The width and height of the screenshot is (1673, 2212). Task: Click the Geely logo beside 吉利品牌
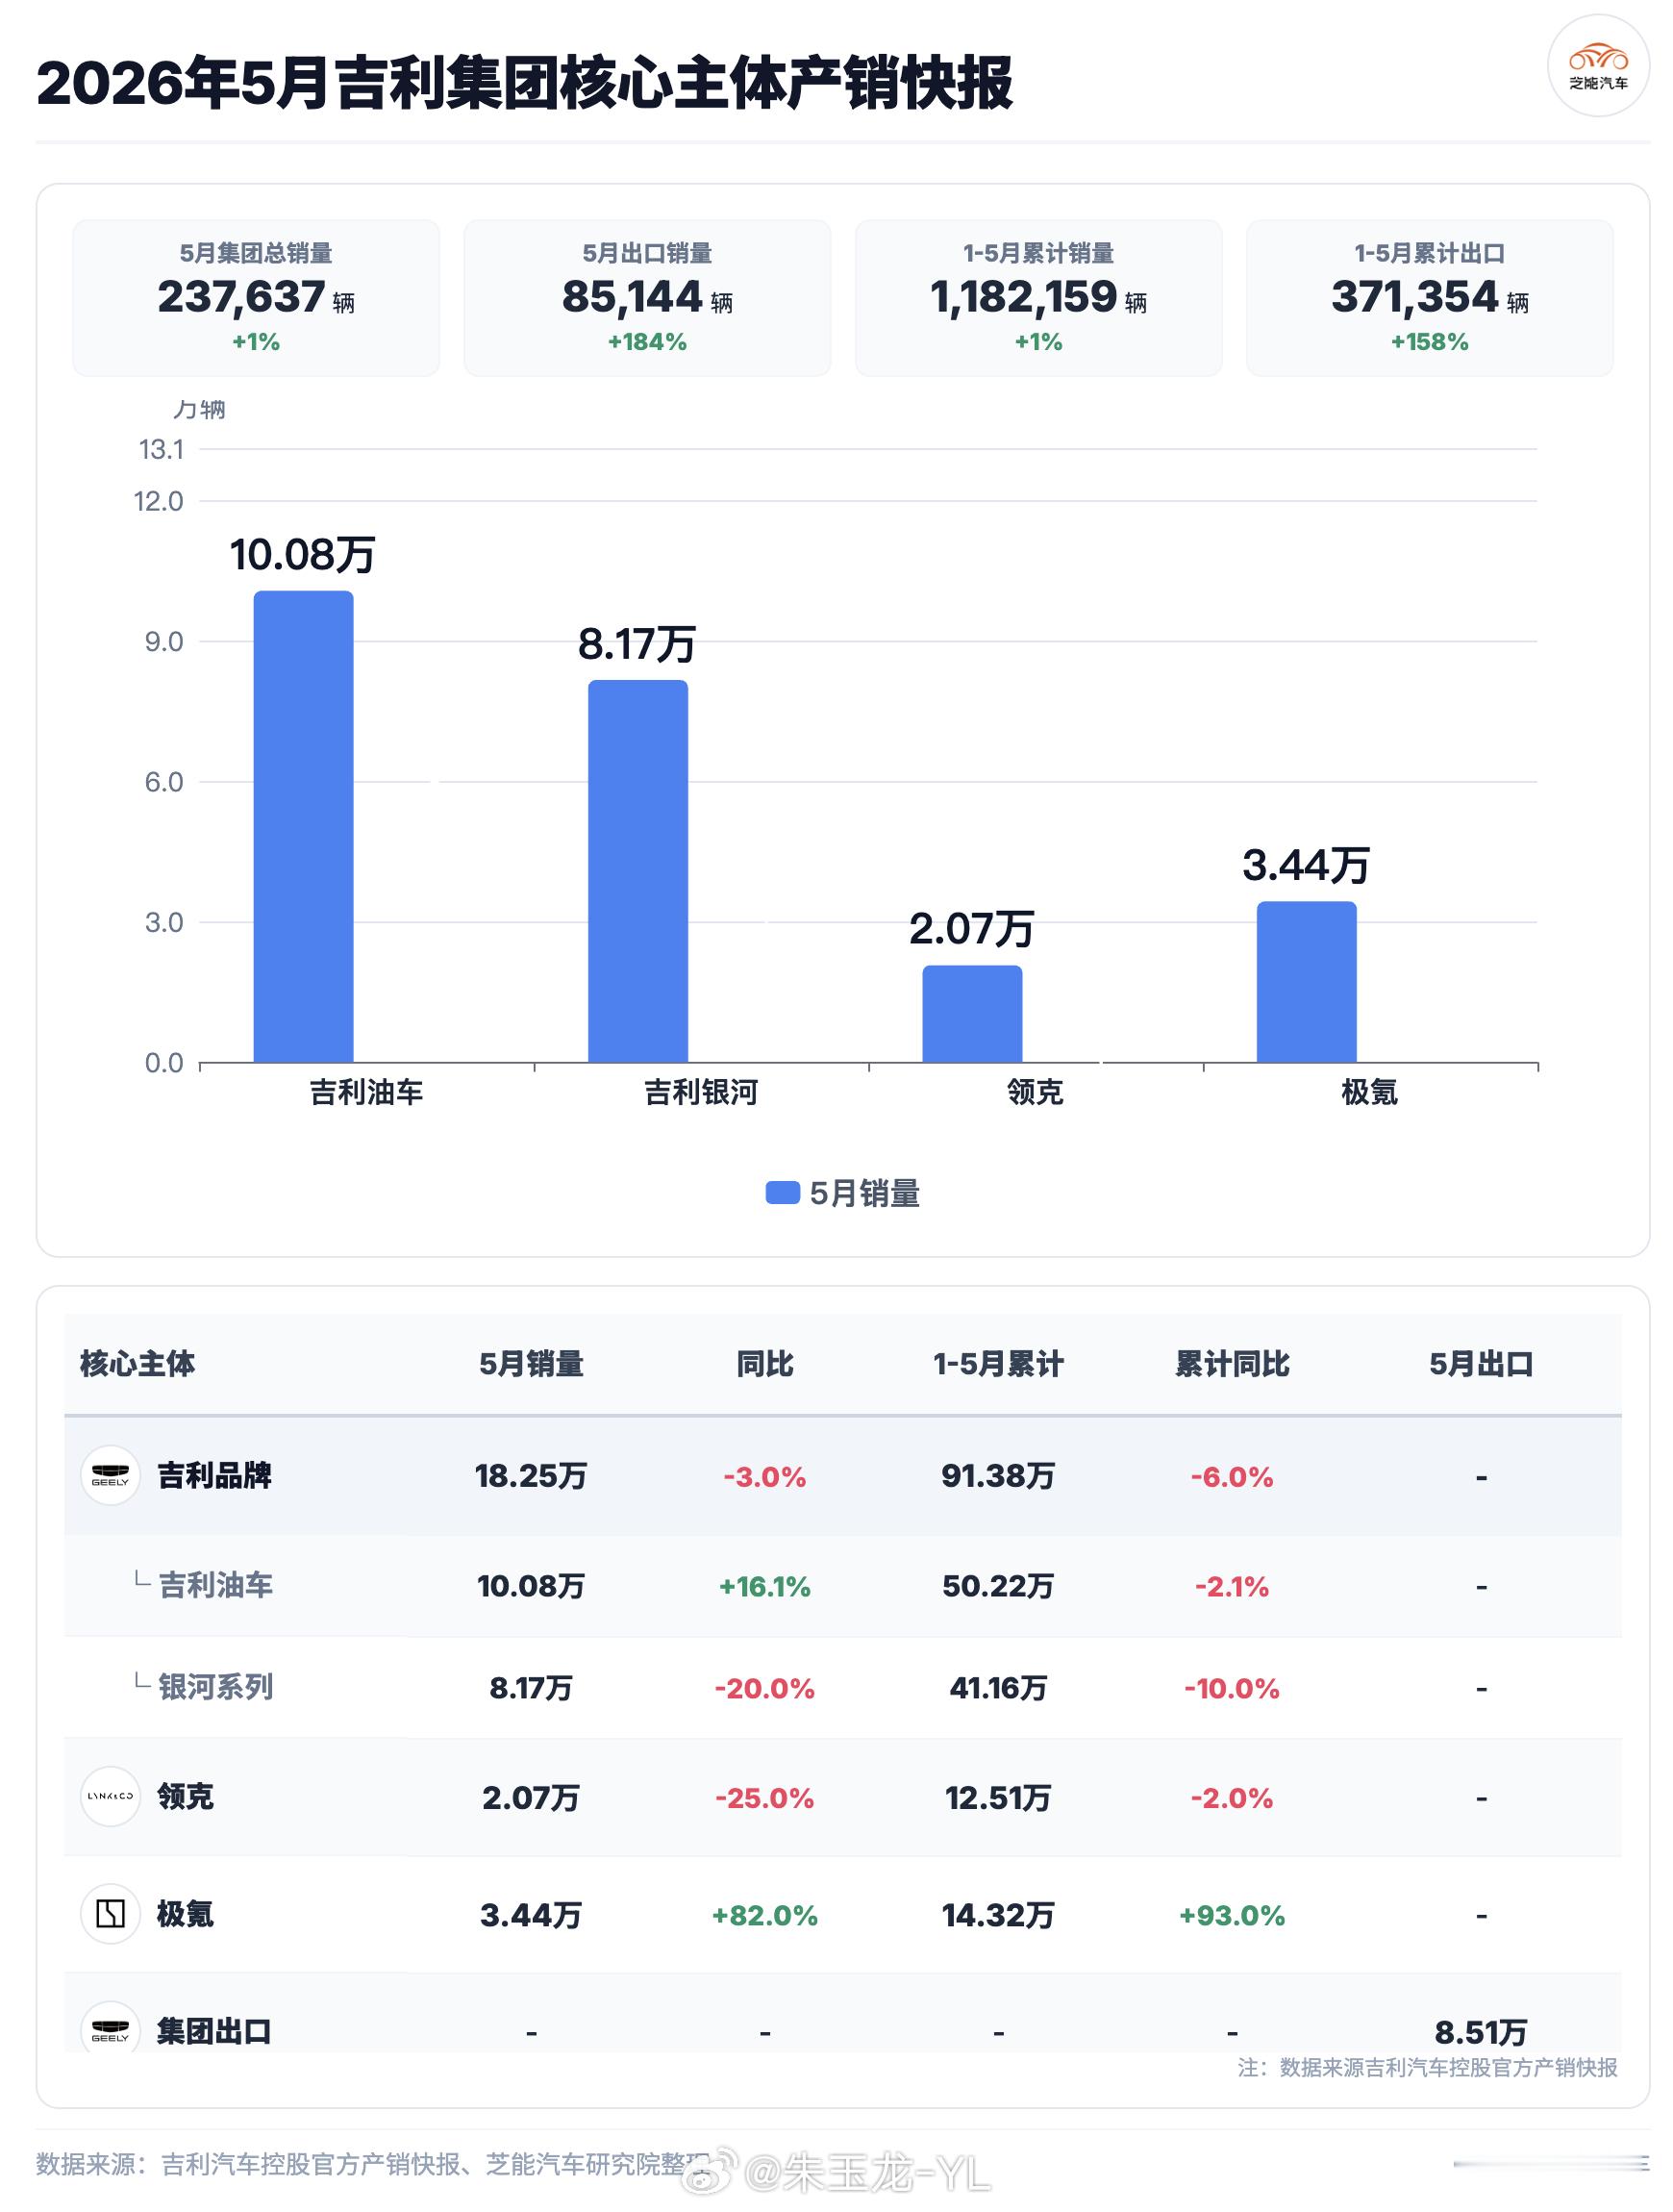110,1476
